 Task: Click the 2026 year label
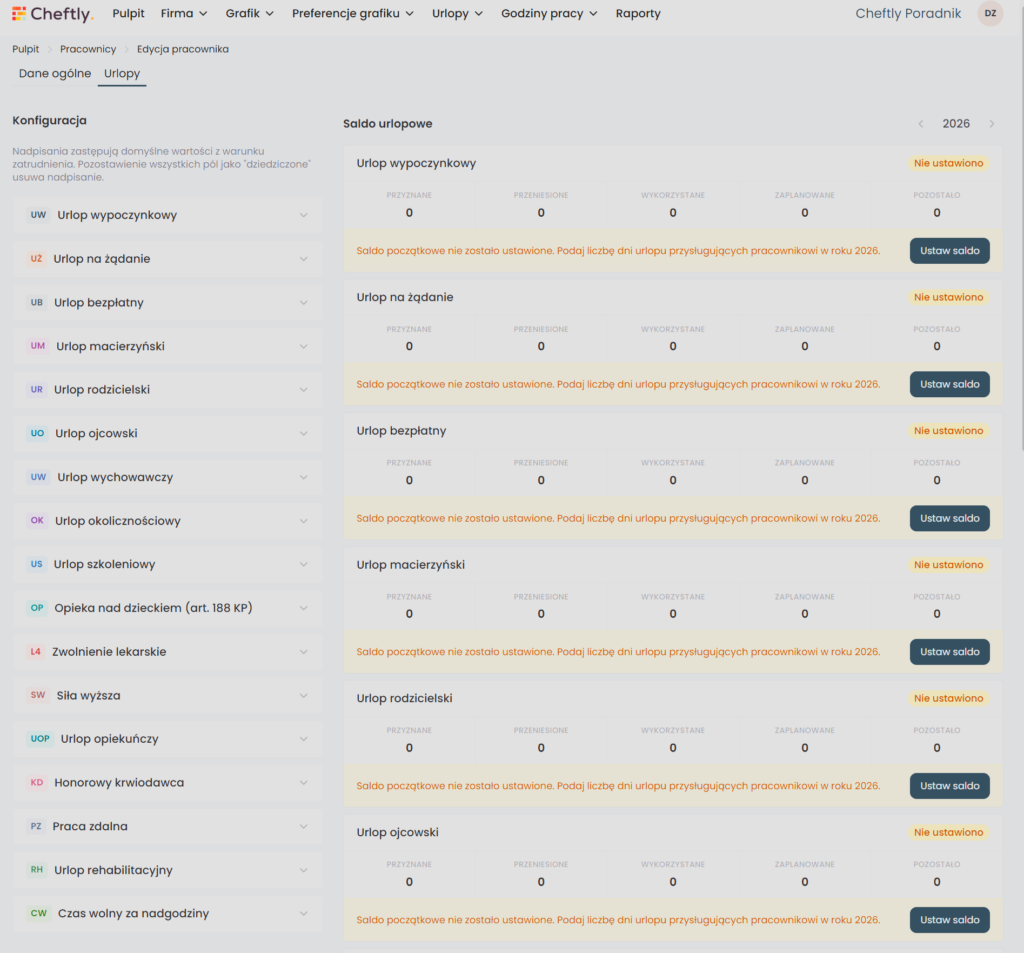click(956, 123)
